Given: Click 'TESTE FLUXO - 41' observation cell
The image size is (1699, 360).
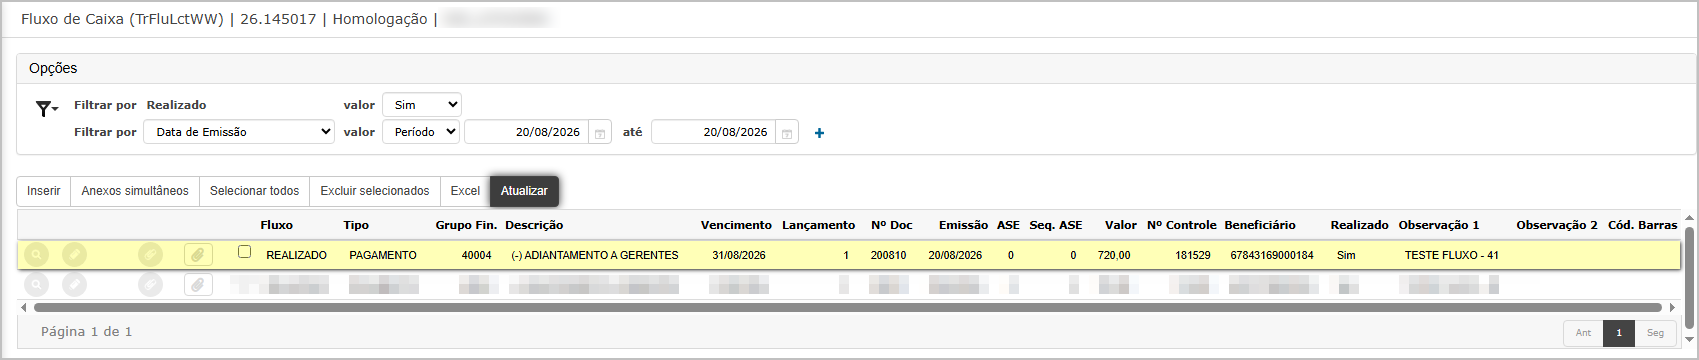Looking at the screenshot, I should pos(1451,255).
